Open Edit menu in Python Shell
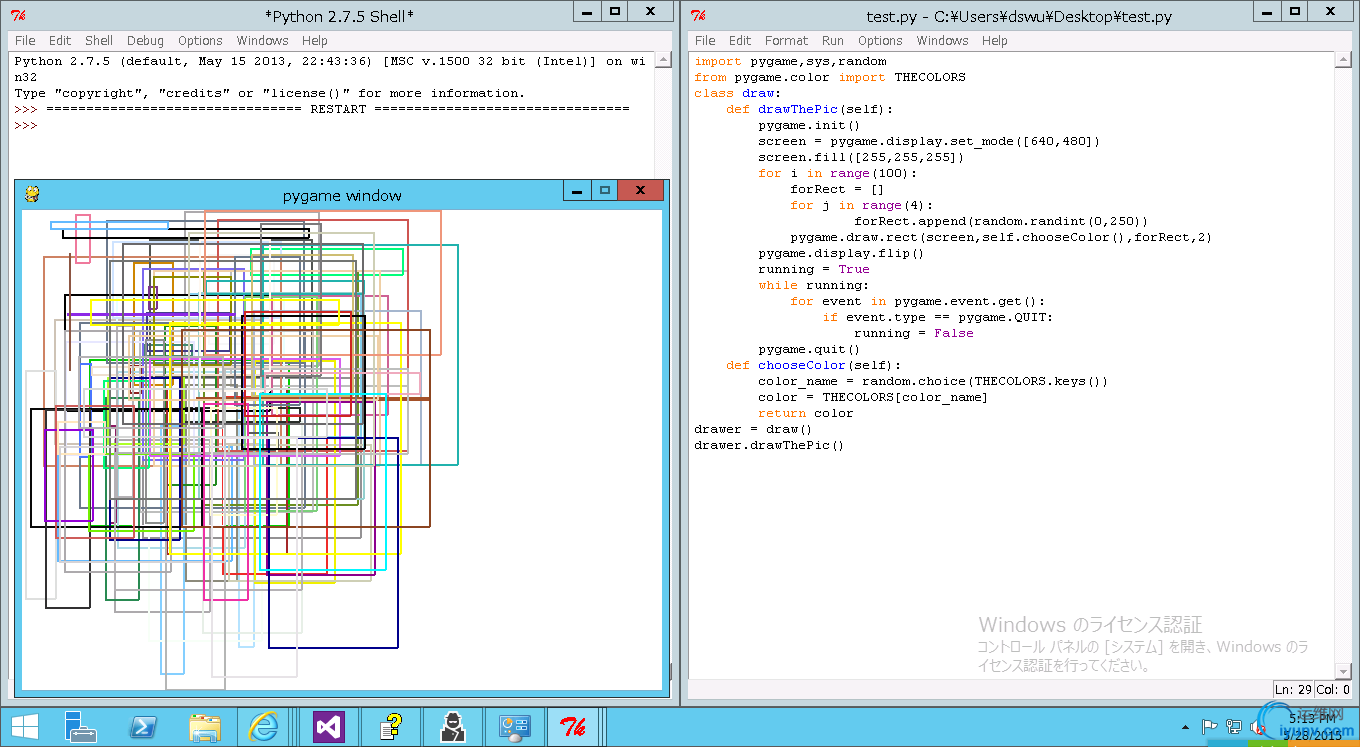 [60, 41]
